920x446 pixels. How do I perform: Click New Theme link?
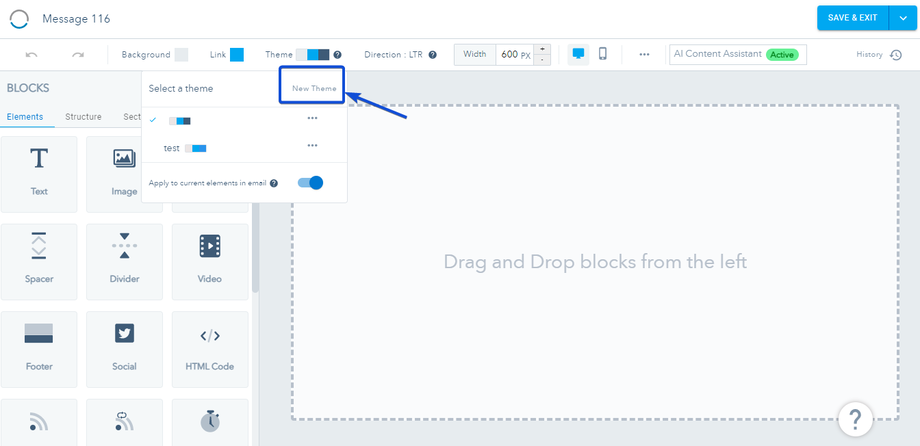(314, 89)
